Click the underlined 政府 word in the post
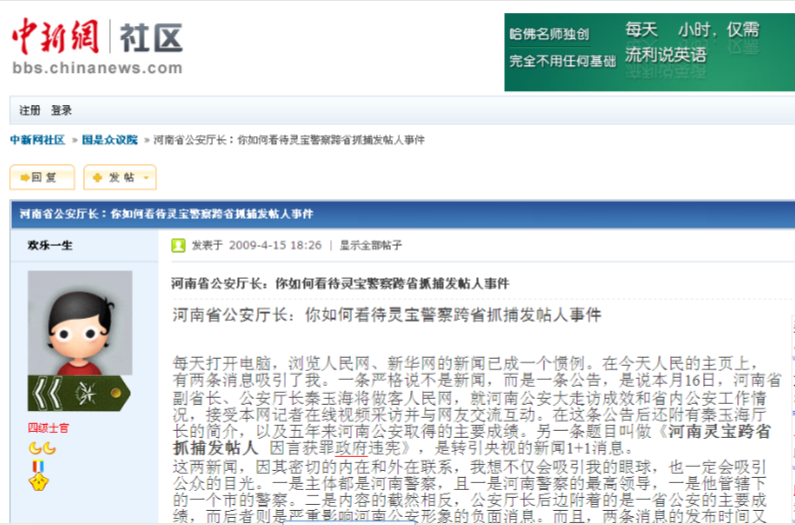The image size is (795, 525). (x=343, y=448)
